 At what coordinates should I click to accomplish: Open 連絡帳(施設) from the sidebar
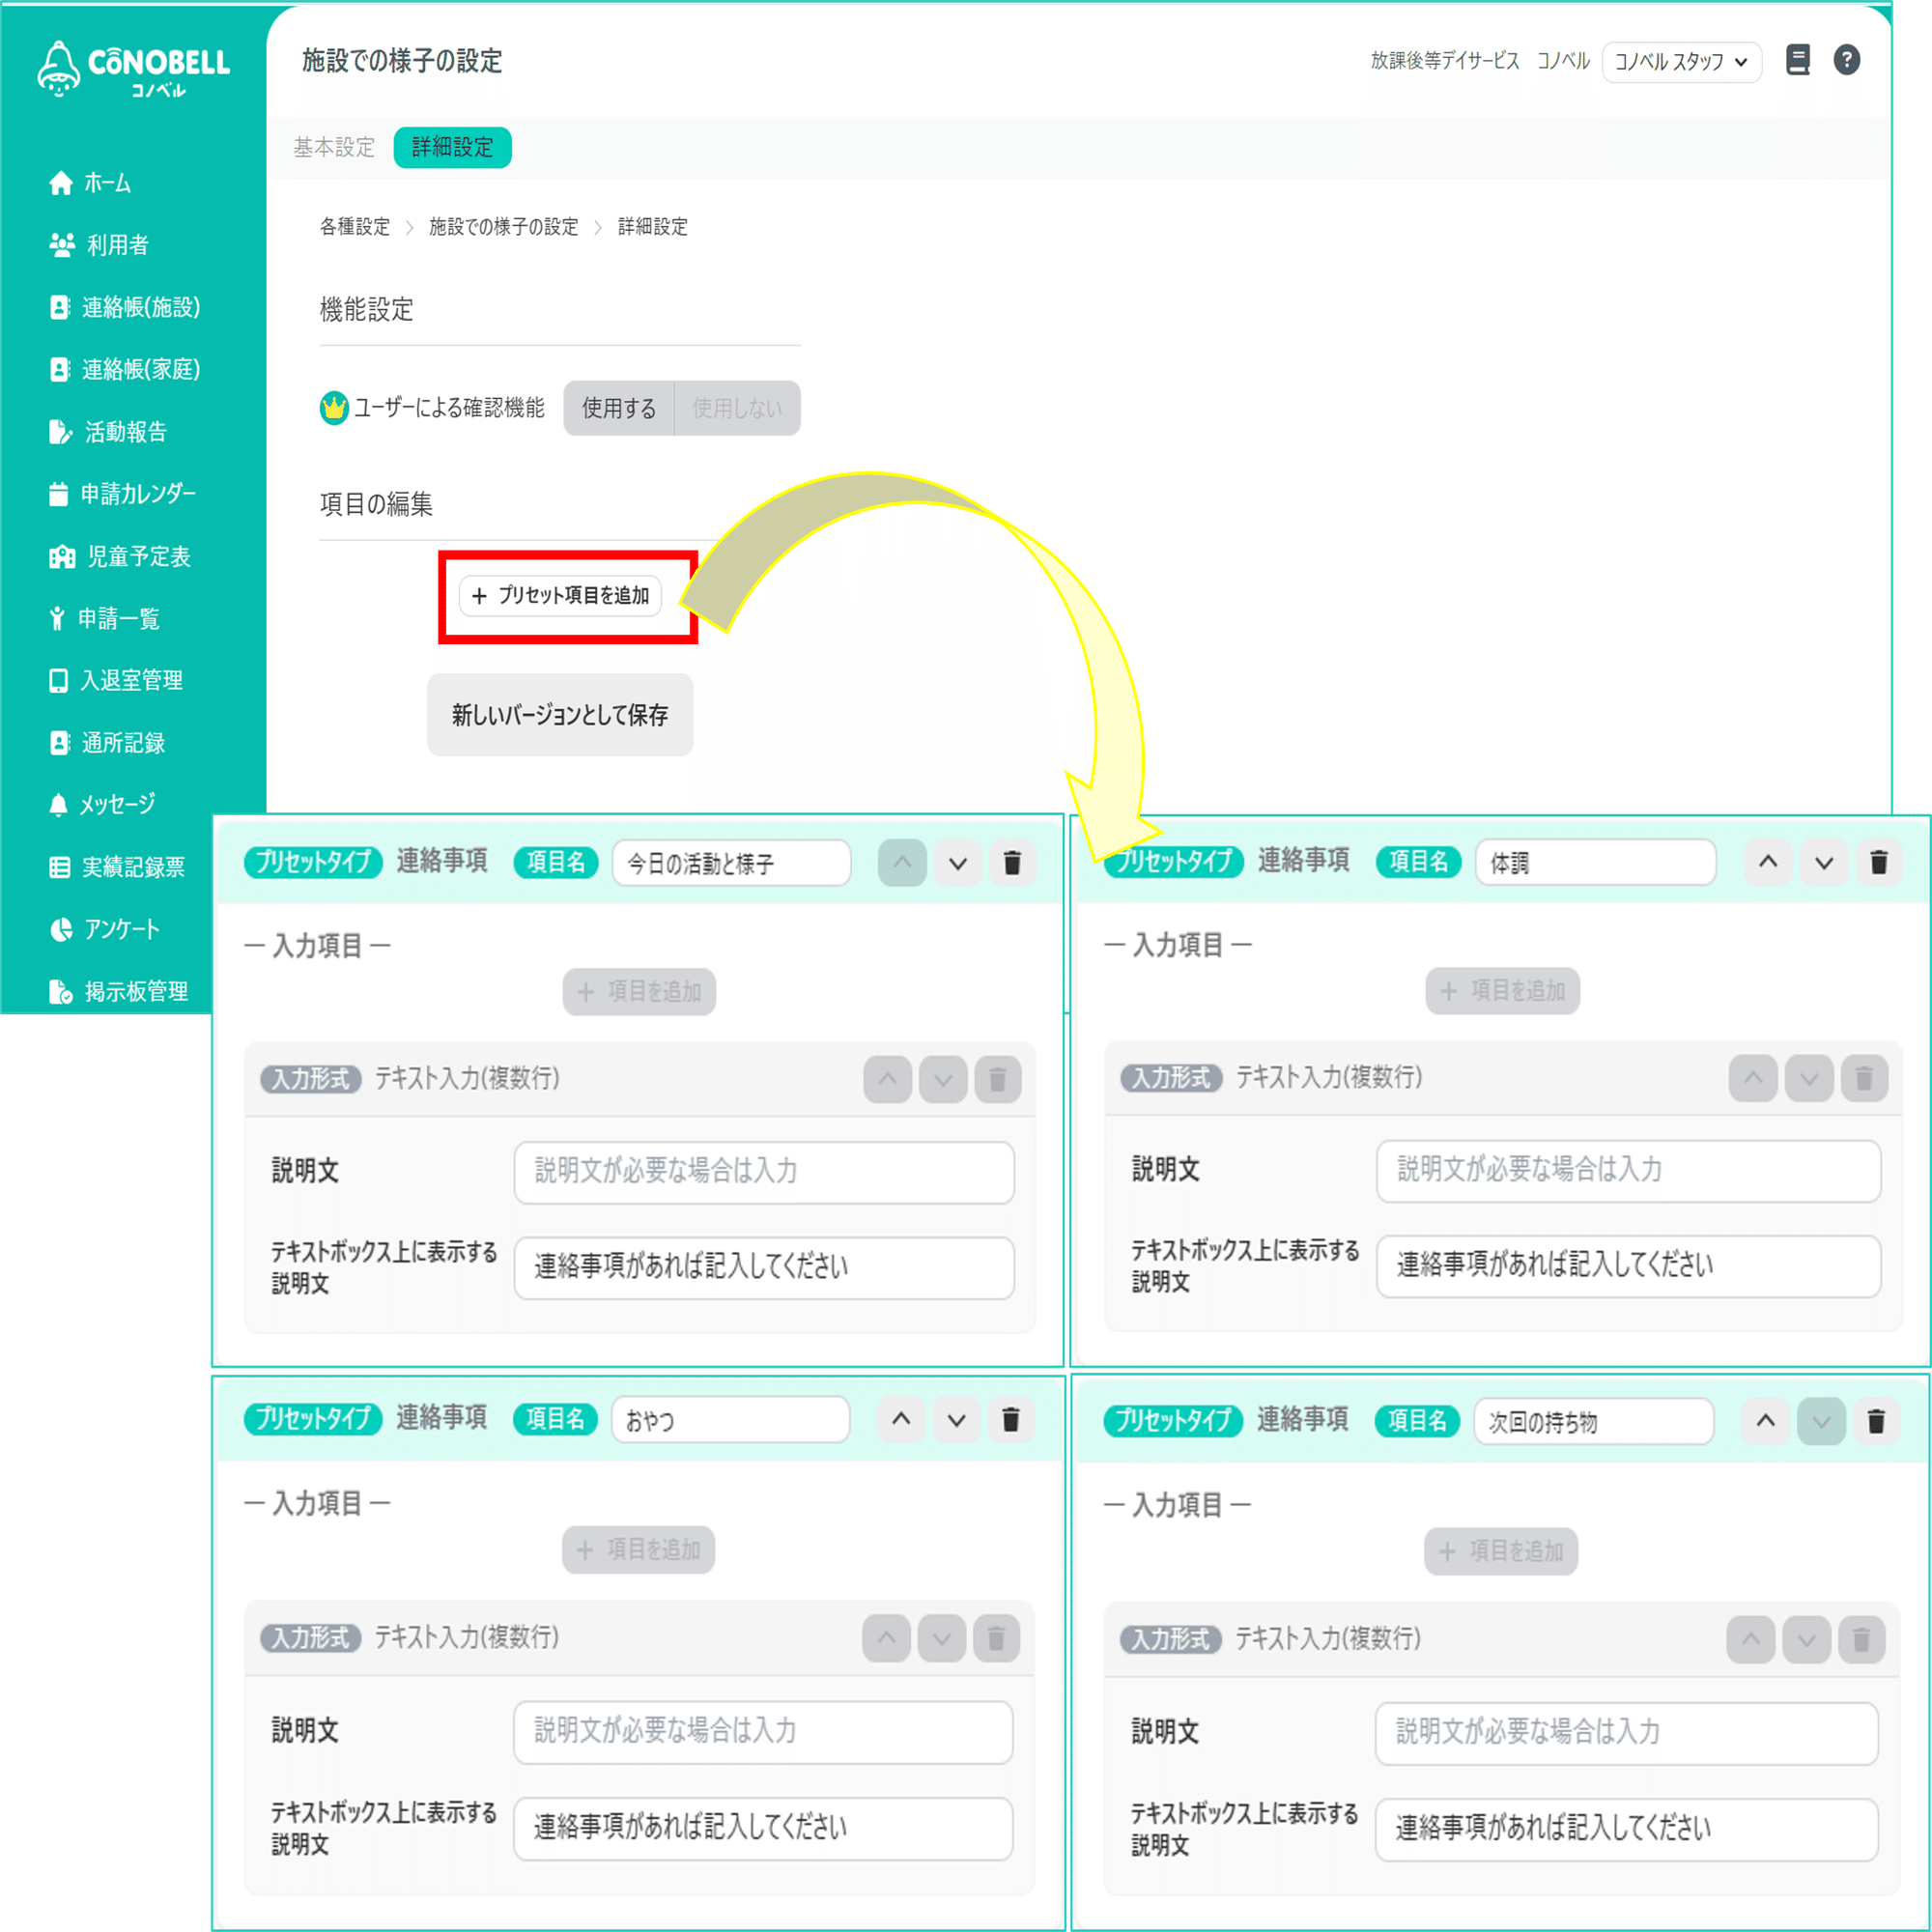pos(60,307)
